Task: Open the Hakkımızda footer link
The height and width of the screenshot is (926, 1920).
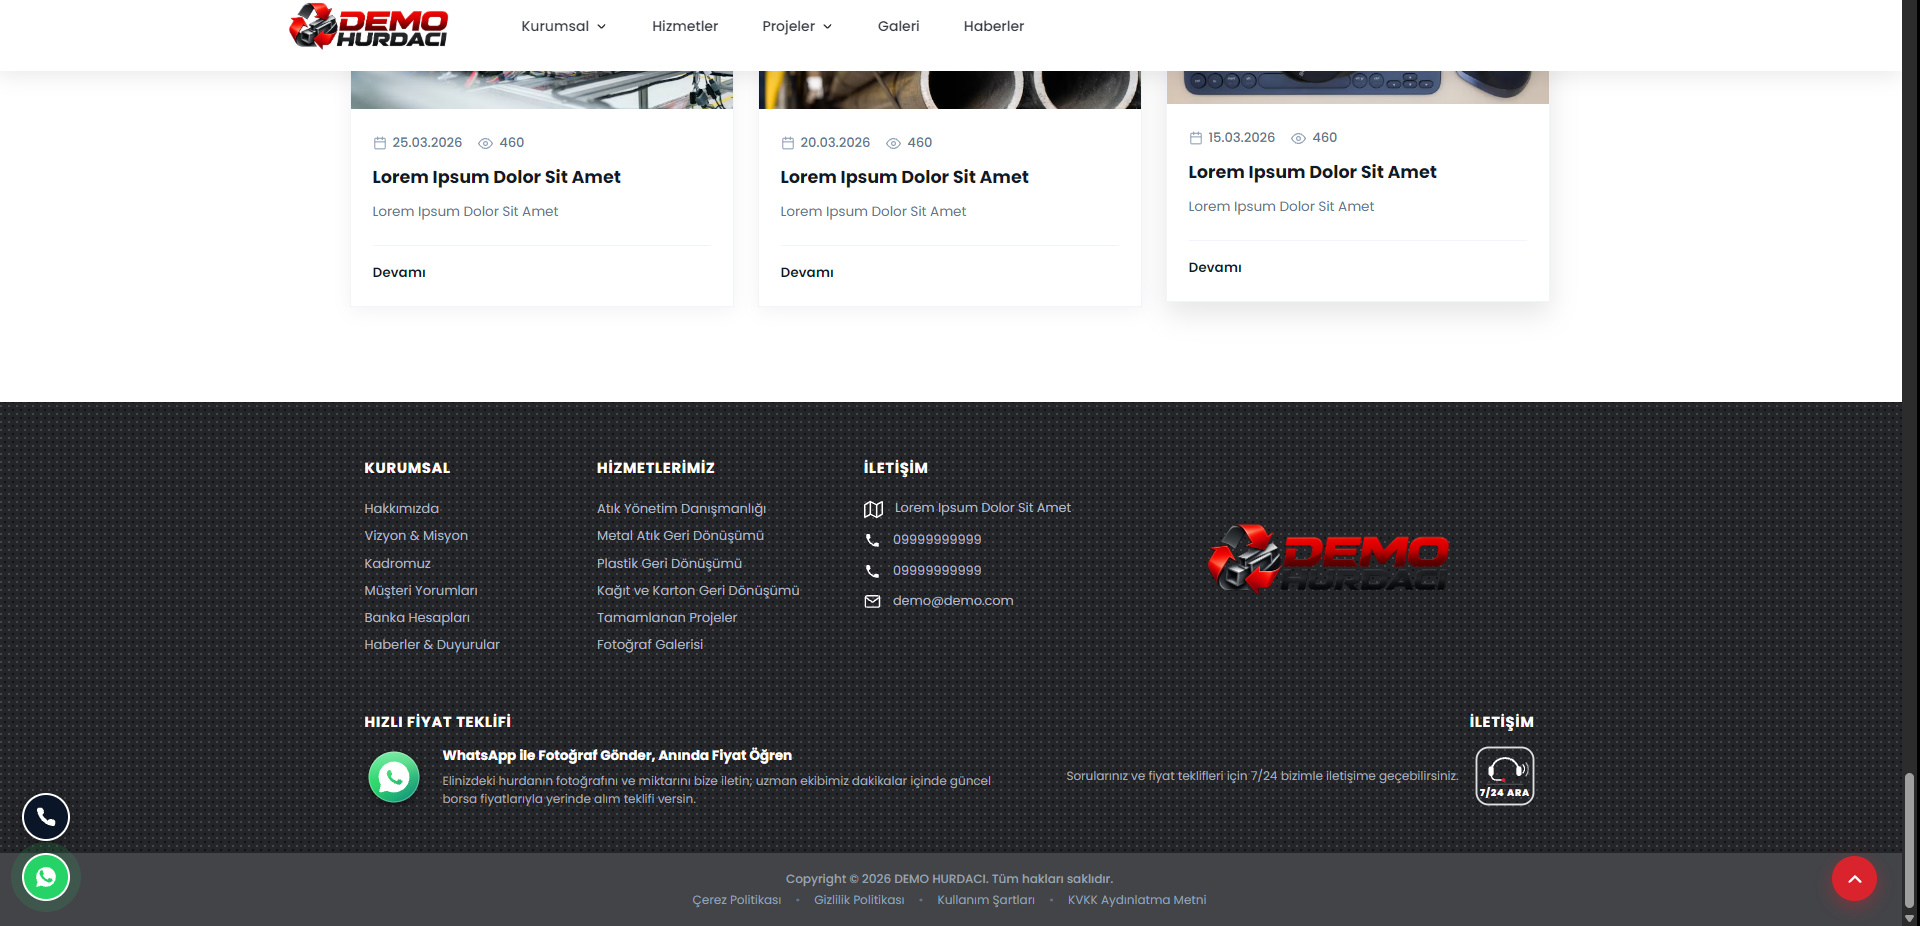Action: point(401,508)
